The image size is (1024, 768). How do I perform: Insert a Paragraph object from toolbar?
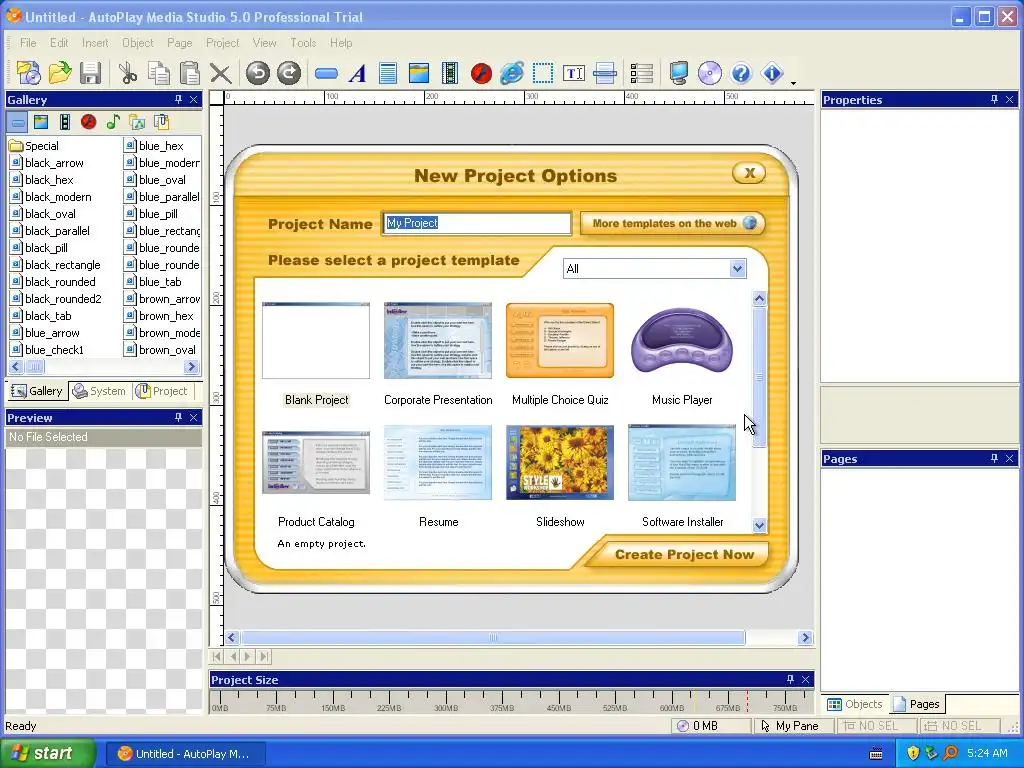click(x=388, y=73)
